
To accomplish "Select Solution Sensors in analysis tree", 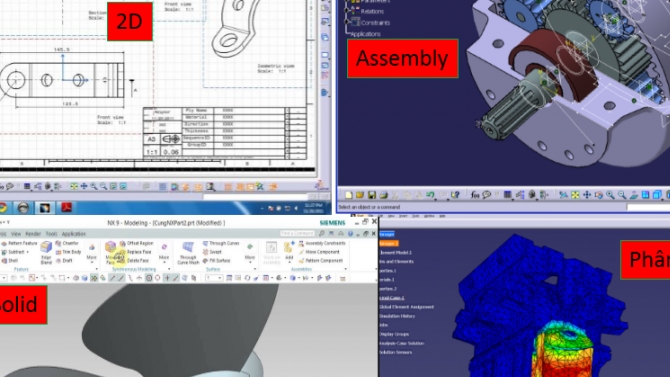I will (x=395, y=352).
